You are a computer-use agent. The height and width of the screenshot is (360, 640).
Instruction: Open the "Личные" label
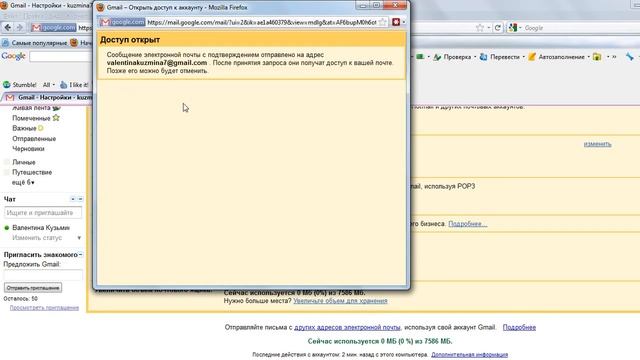pos(24,162)
